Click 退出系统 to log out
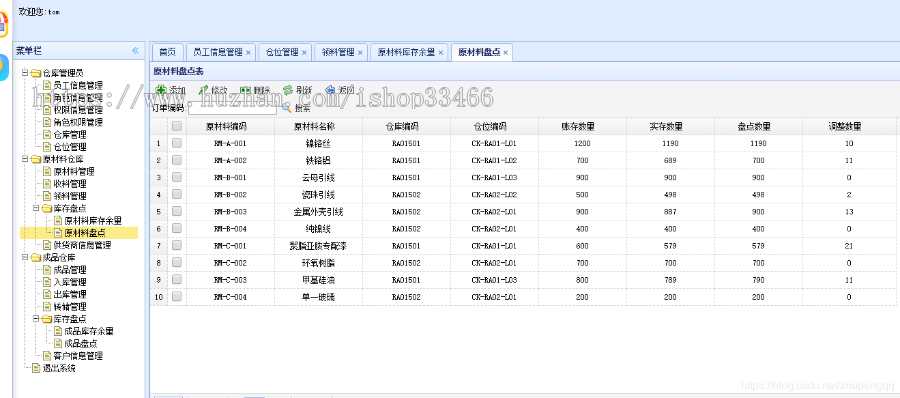900x398 pixels. pyautogui.click(x=59, y=368)
